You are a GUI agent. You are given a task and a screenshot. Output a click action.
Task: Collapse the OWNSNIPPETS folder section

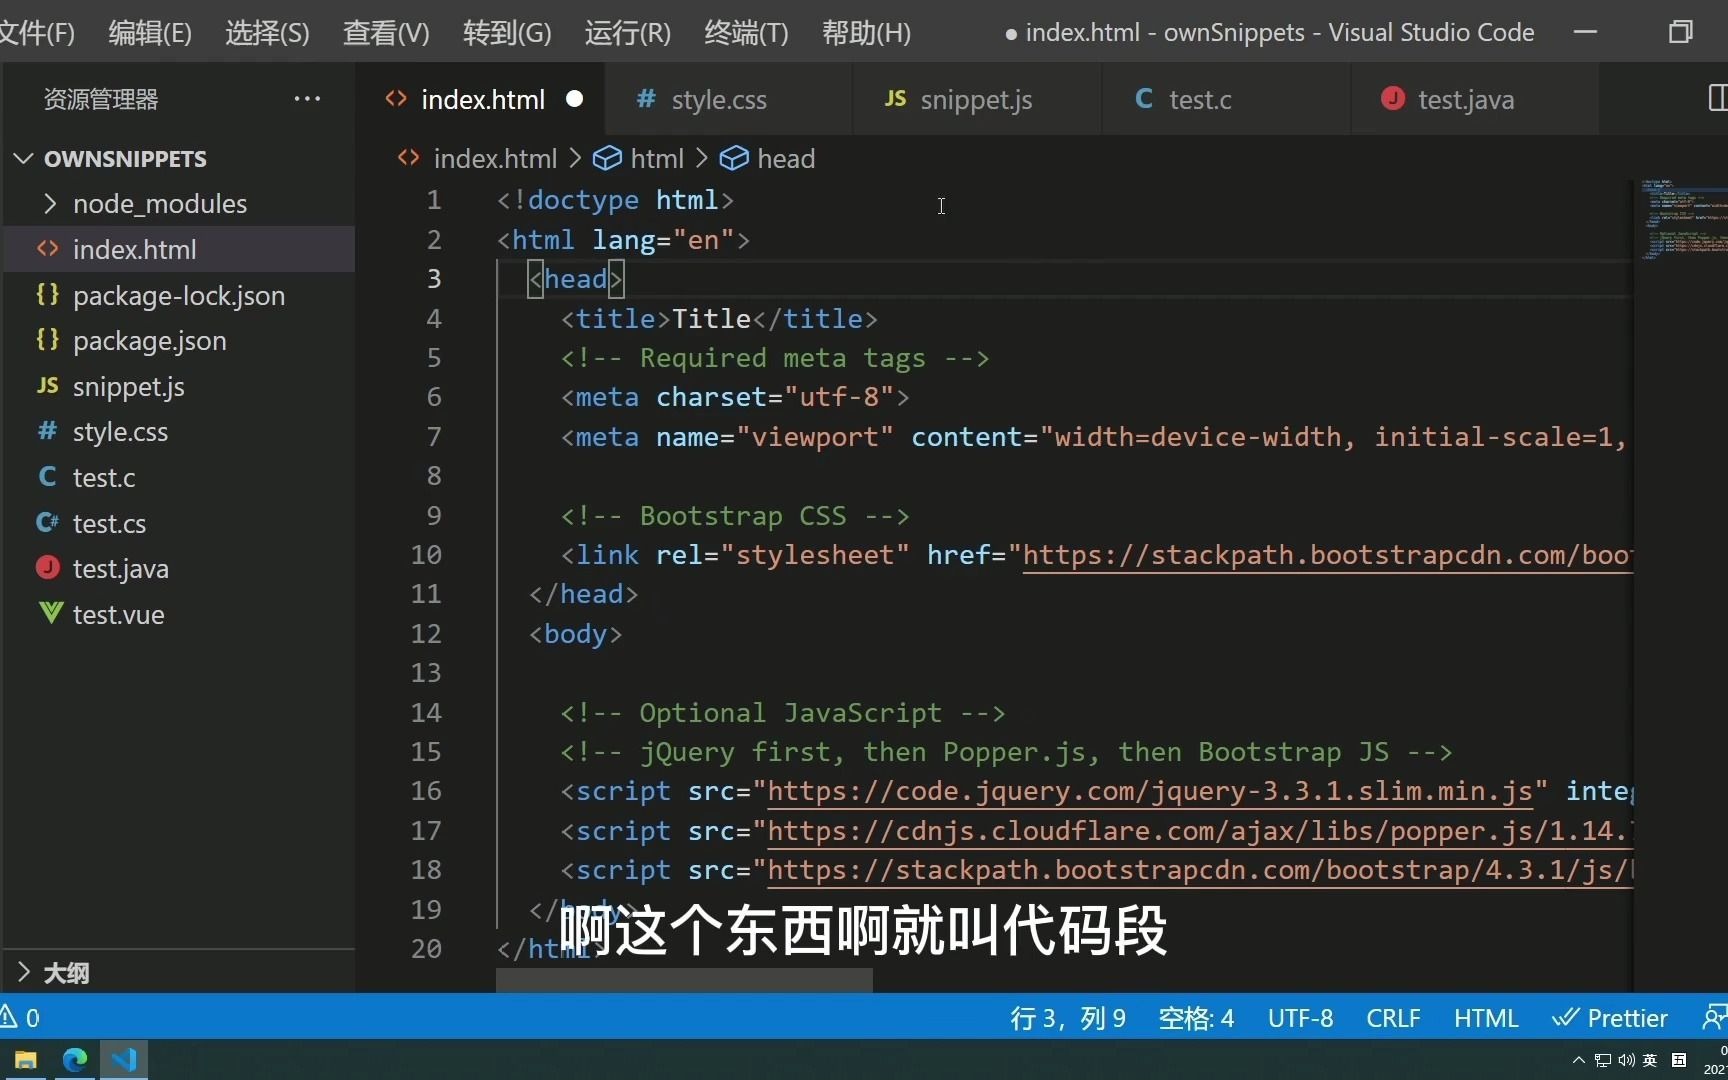(24, 158)
